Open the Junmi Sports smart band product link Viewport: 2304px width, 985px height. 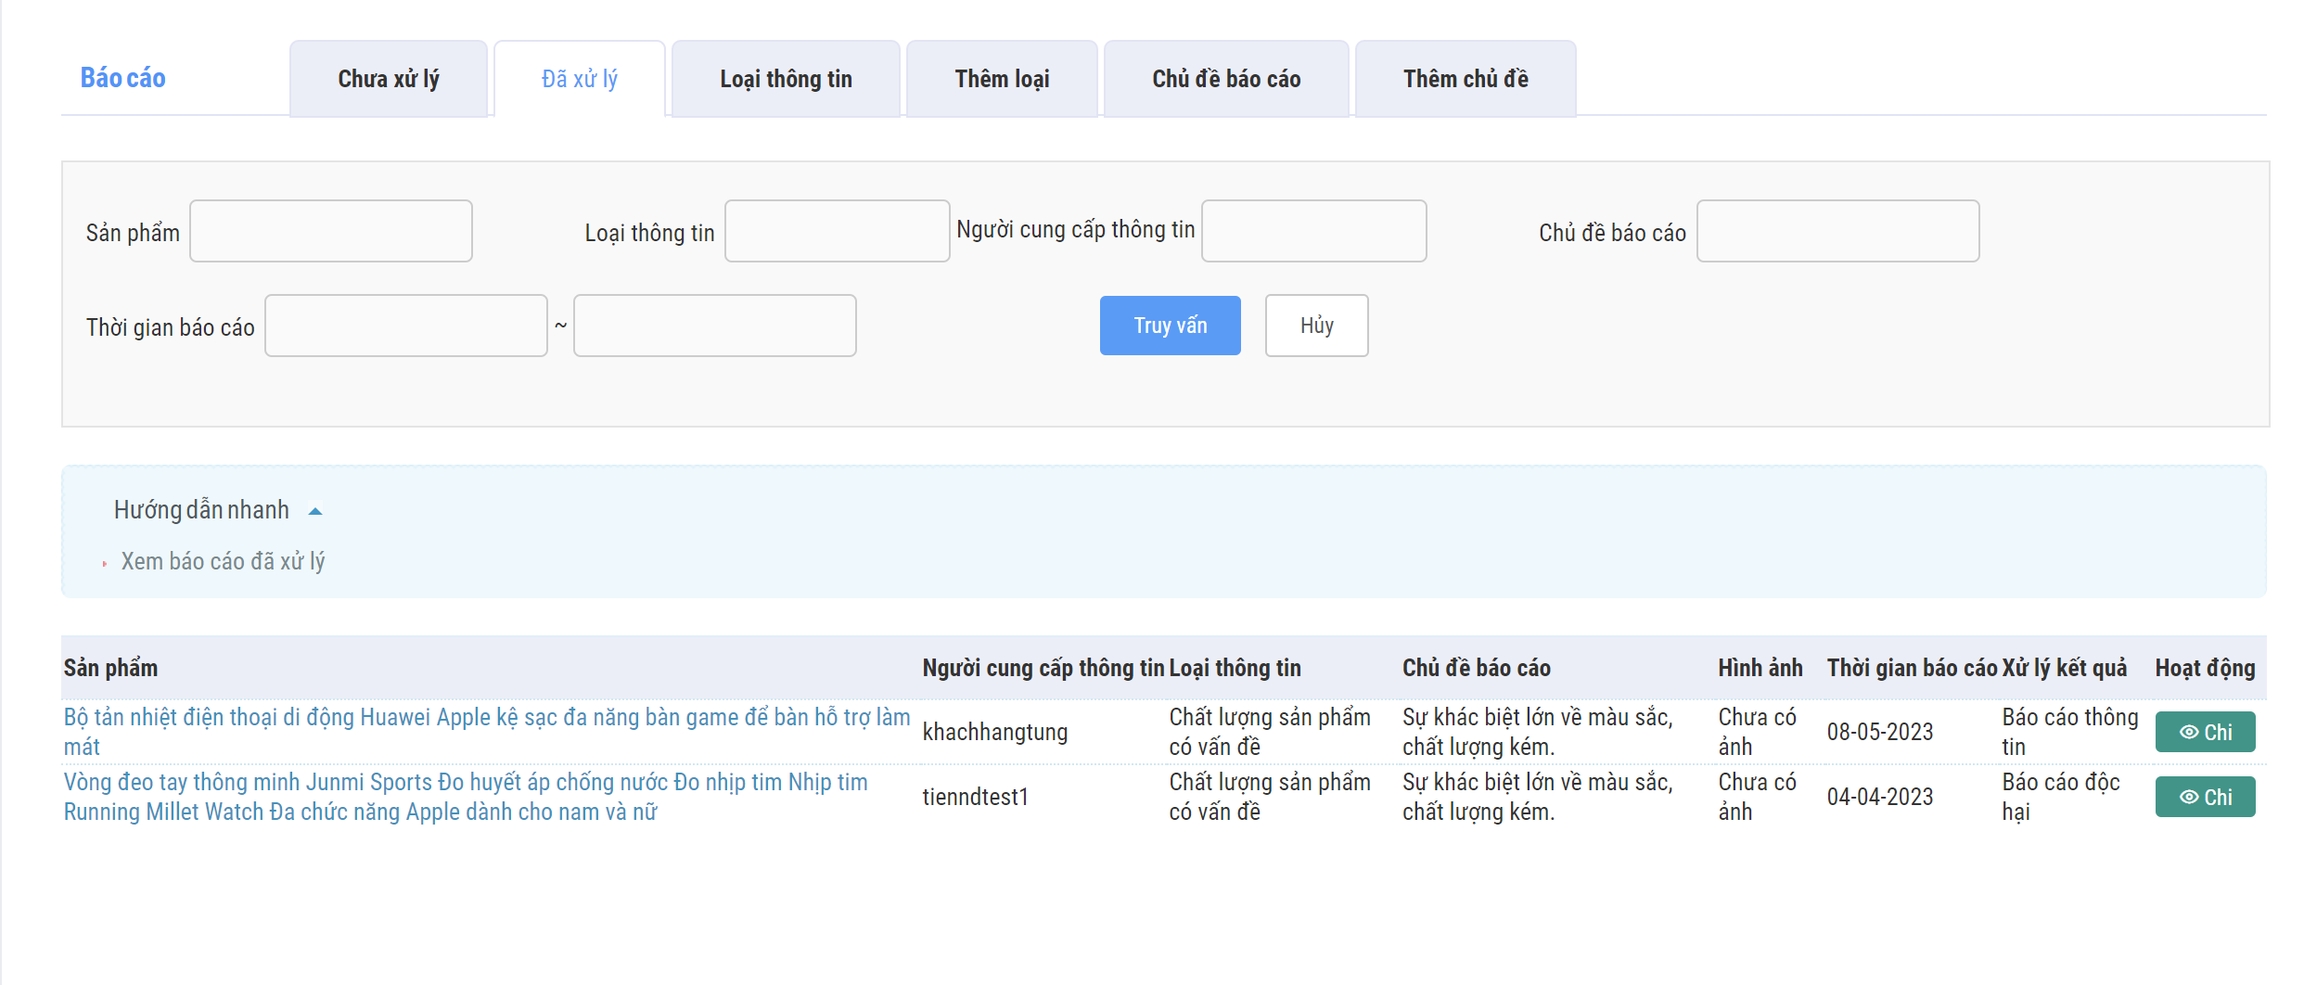point(465,783)
